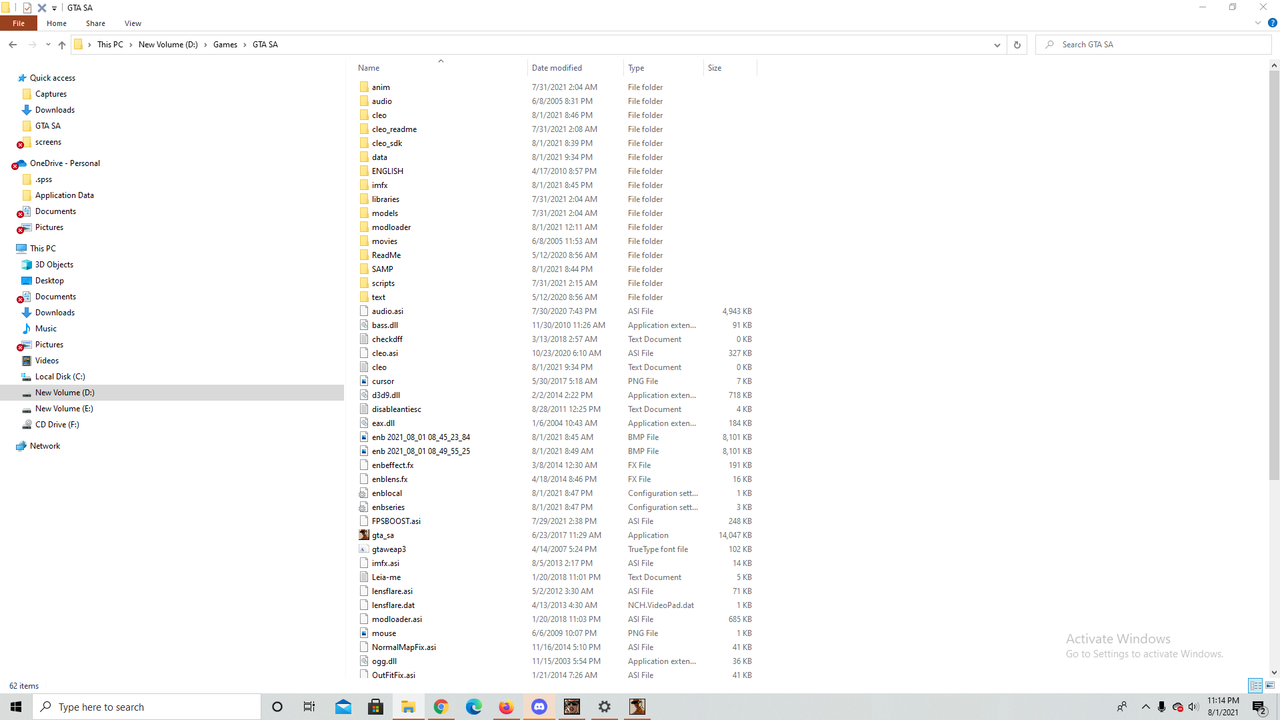Click Properties icon in quick access toolbar

[x=27, y=7]
